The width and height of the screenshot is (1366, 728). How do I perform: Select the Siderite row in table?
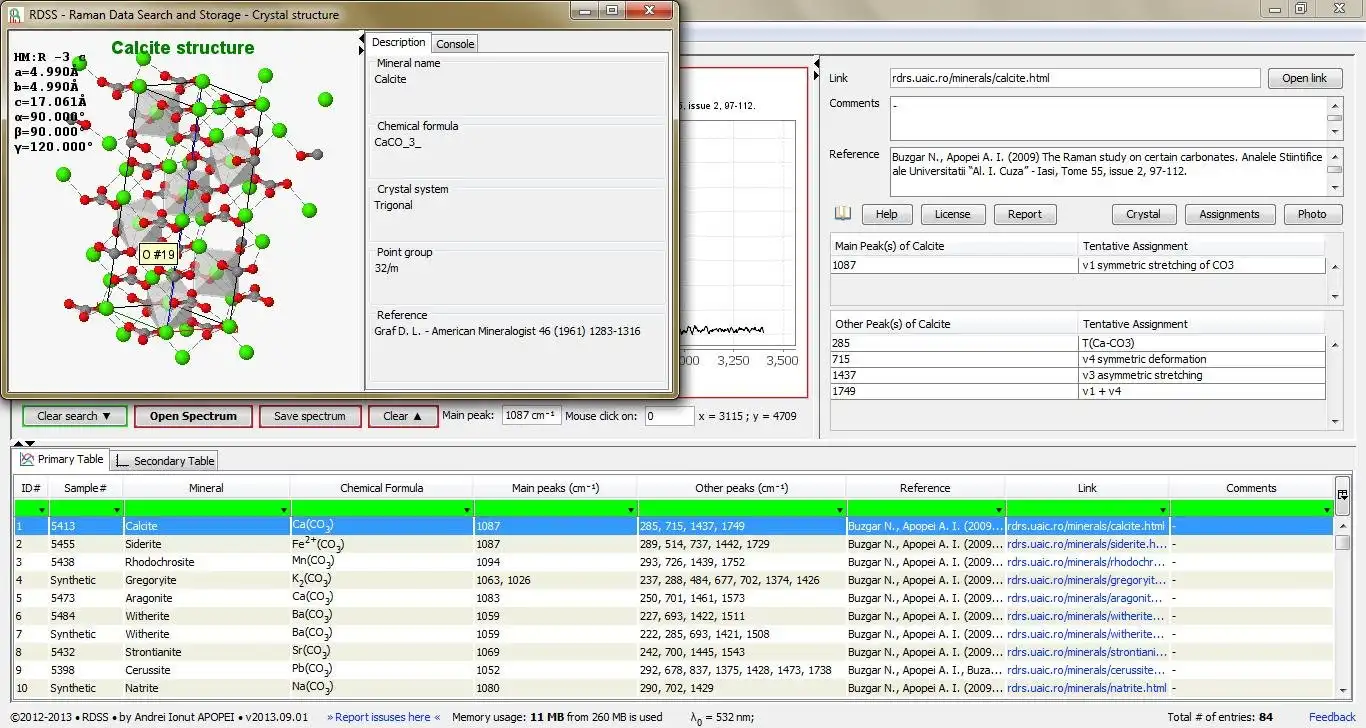point(674,544)
